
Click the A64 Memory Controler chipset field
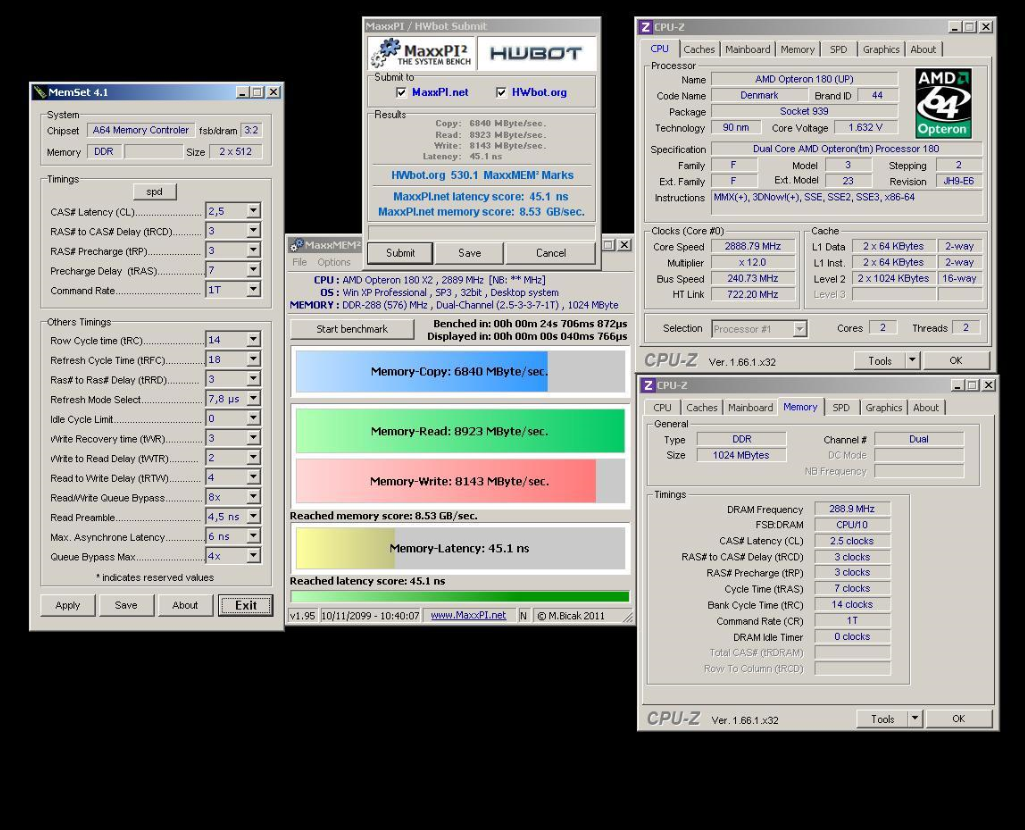click(141, 130)
